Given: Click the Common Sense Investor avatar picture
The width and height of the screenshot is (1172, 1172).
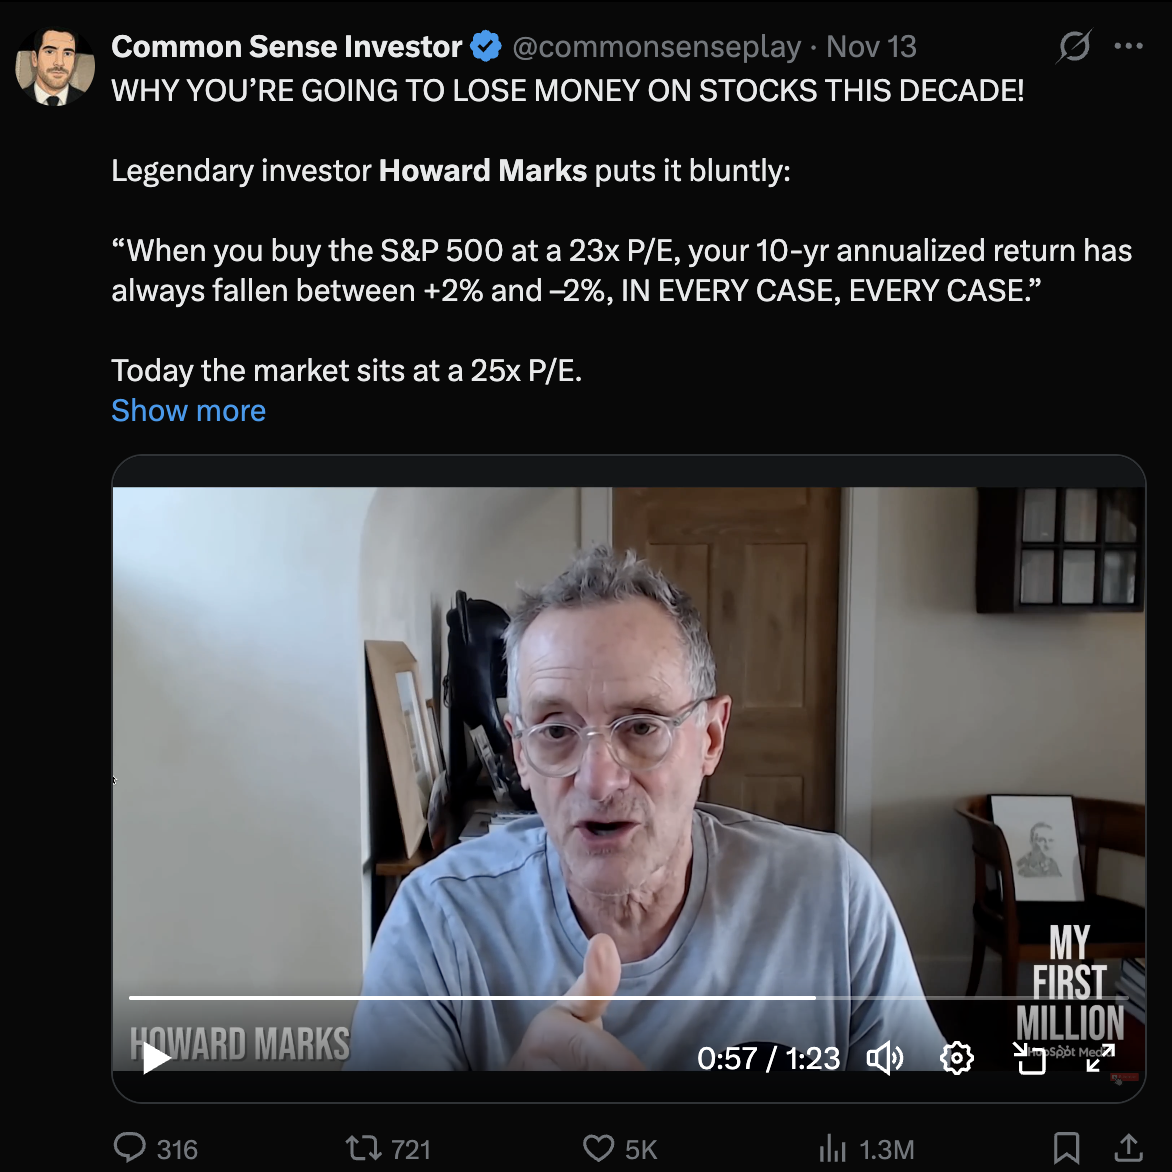Looking at the screenshot, I should click(x=55, y=66).
